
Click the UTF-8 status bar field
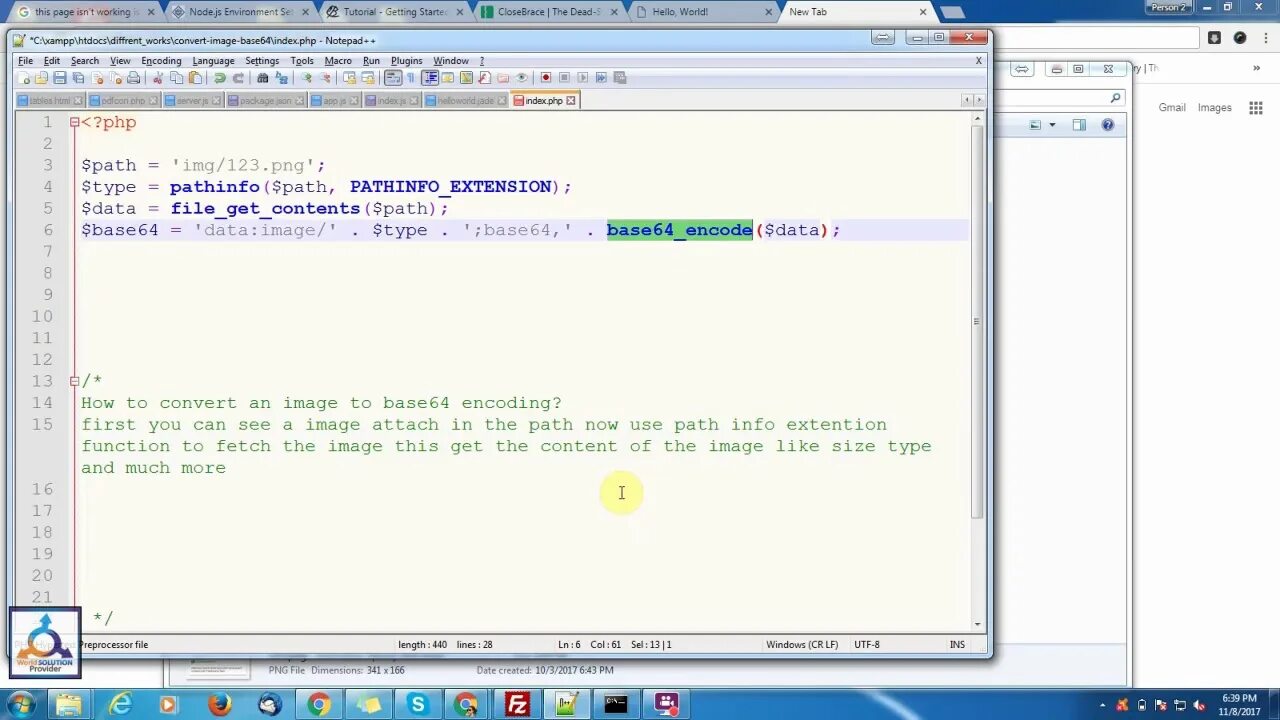(867, 645)
